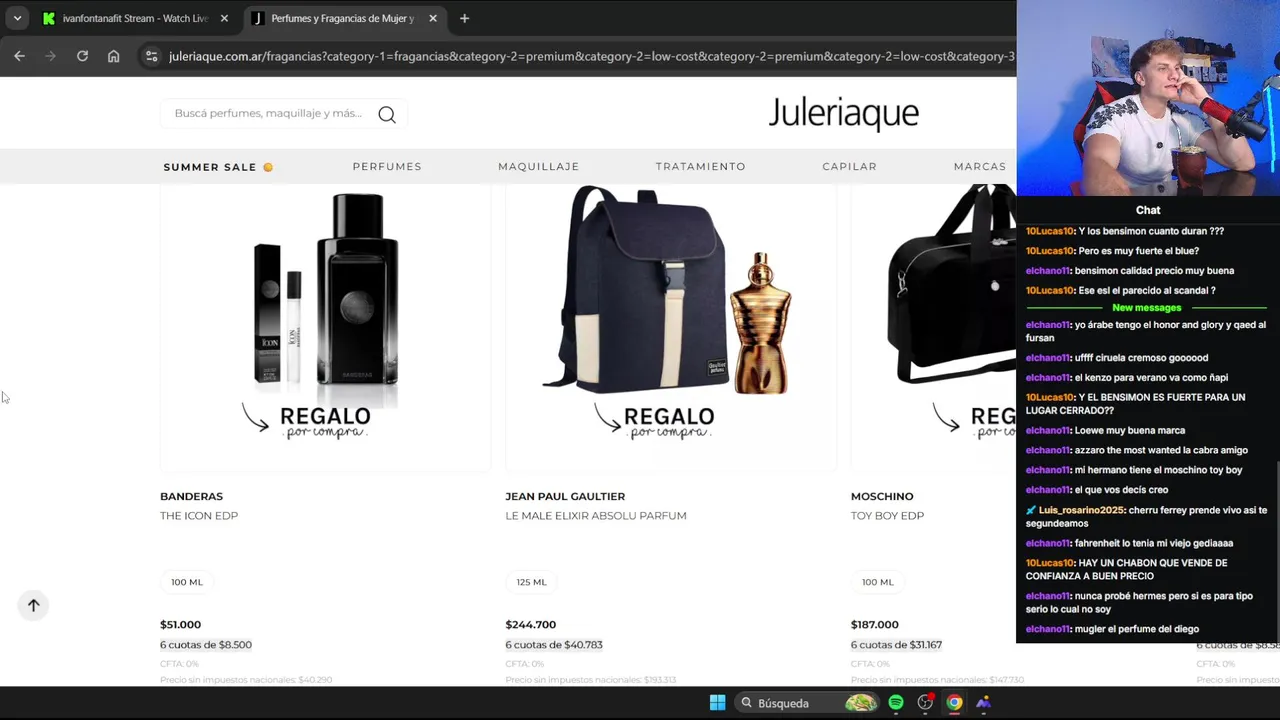The width and height of the screenshot is (1280, 720).
Task: Click the scroll-to-top arrow button
Action: (33, 605)
